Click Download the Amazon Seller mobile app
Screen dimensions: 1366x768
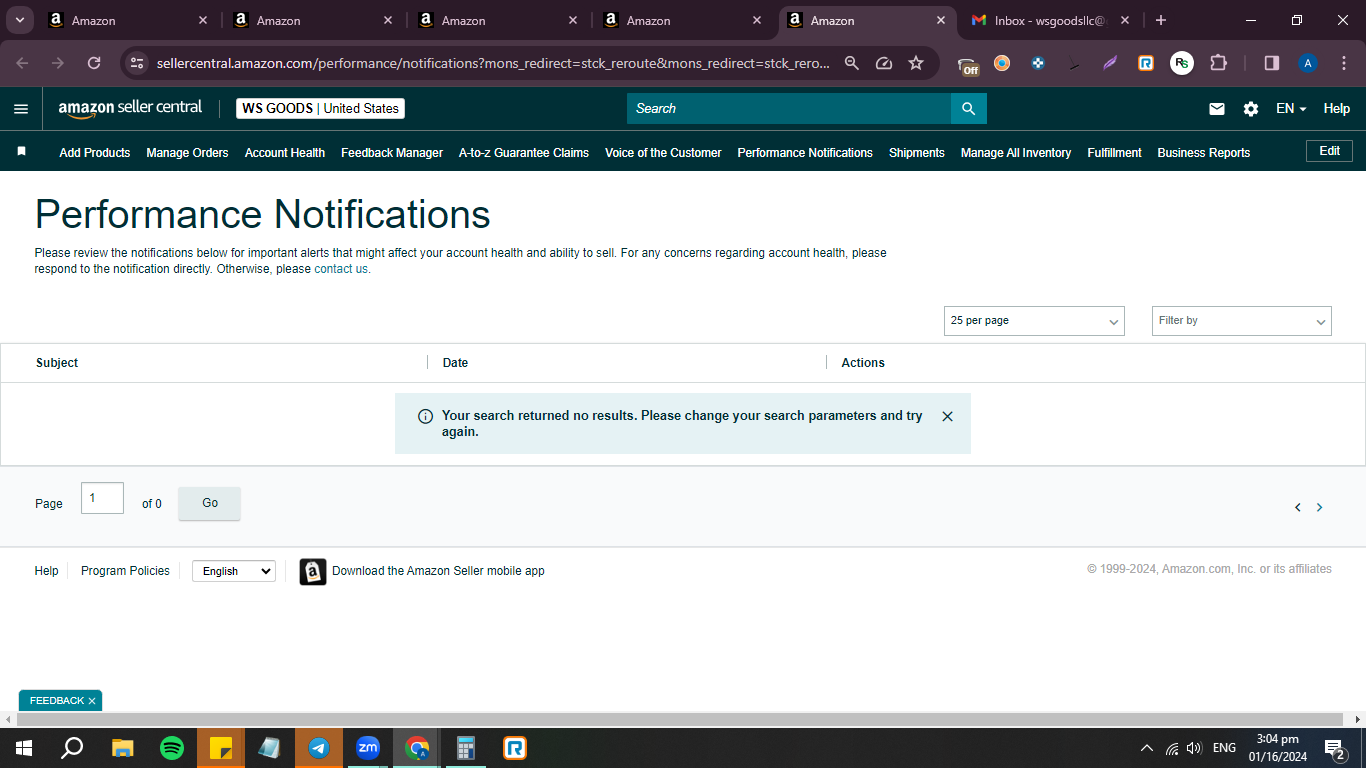438,571
